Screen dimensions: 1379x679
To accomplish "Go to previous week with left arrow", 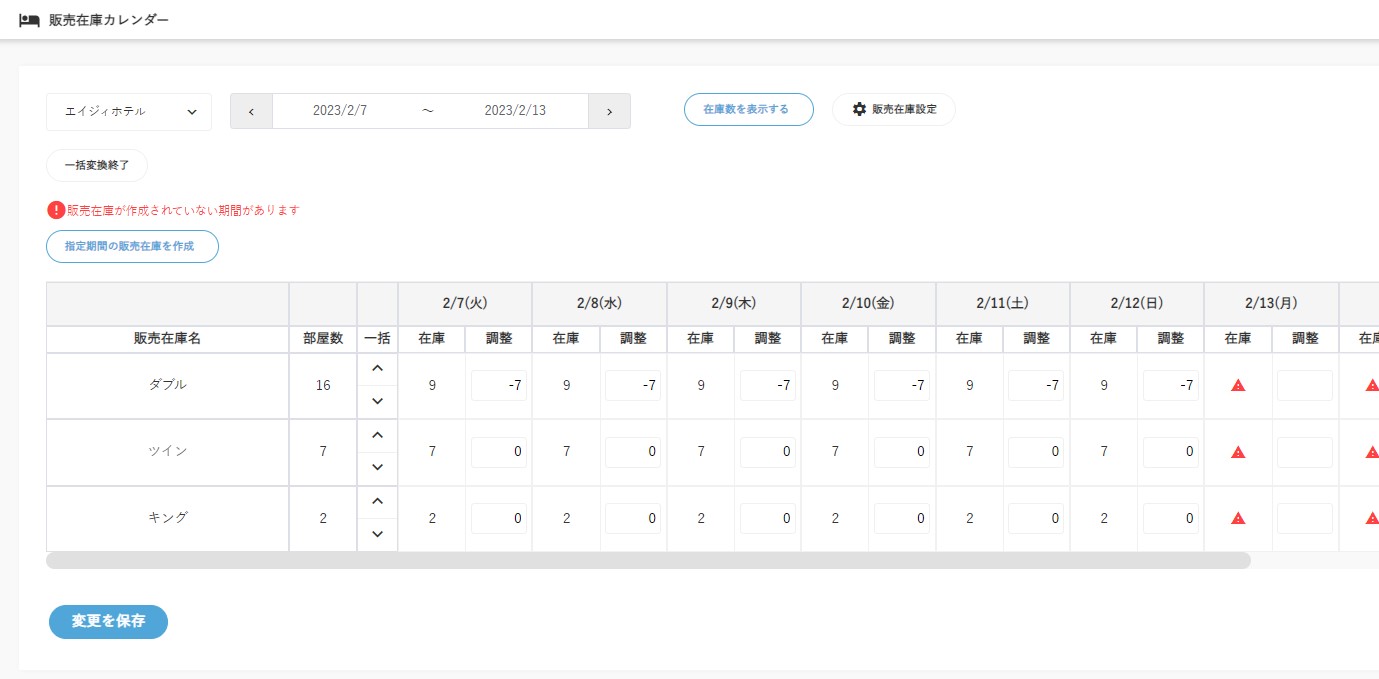I will point(251,111).
